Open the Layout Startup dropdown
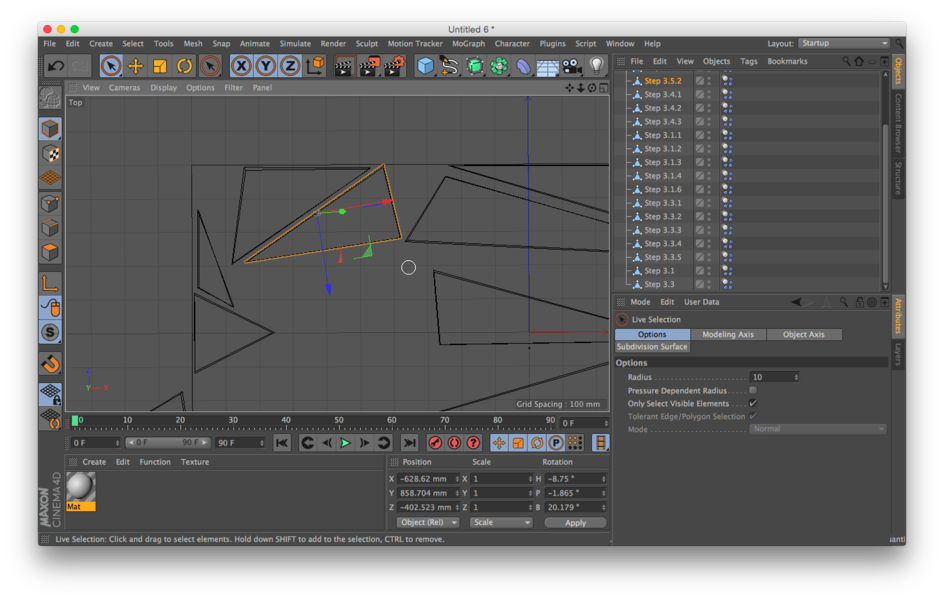The width and height of the screenshot is (944, 600). pos(843,43)
